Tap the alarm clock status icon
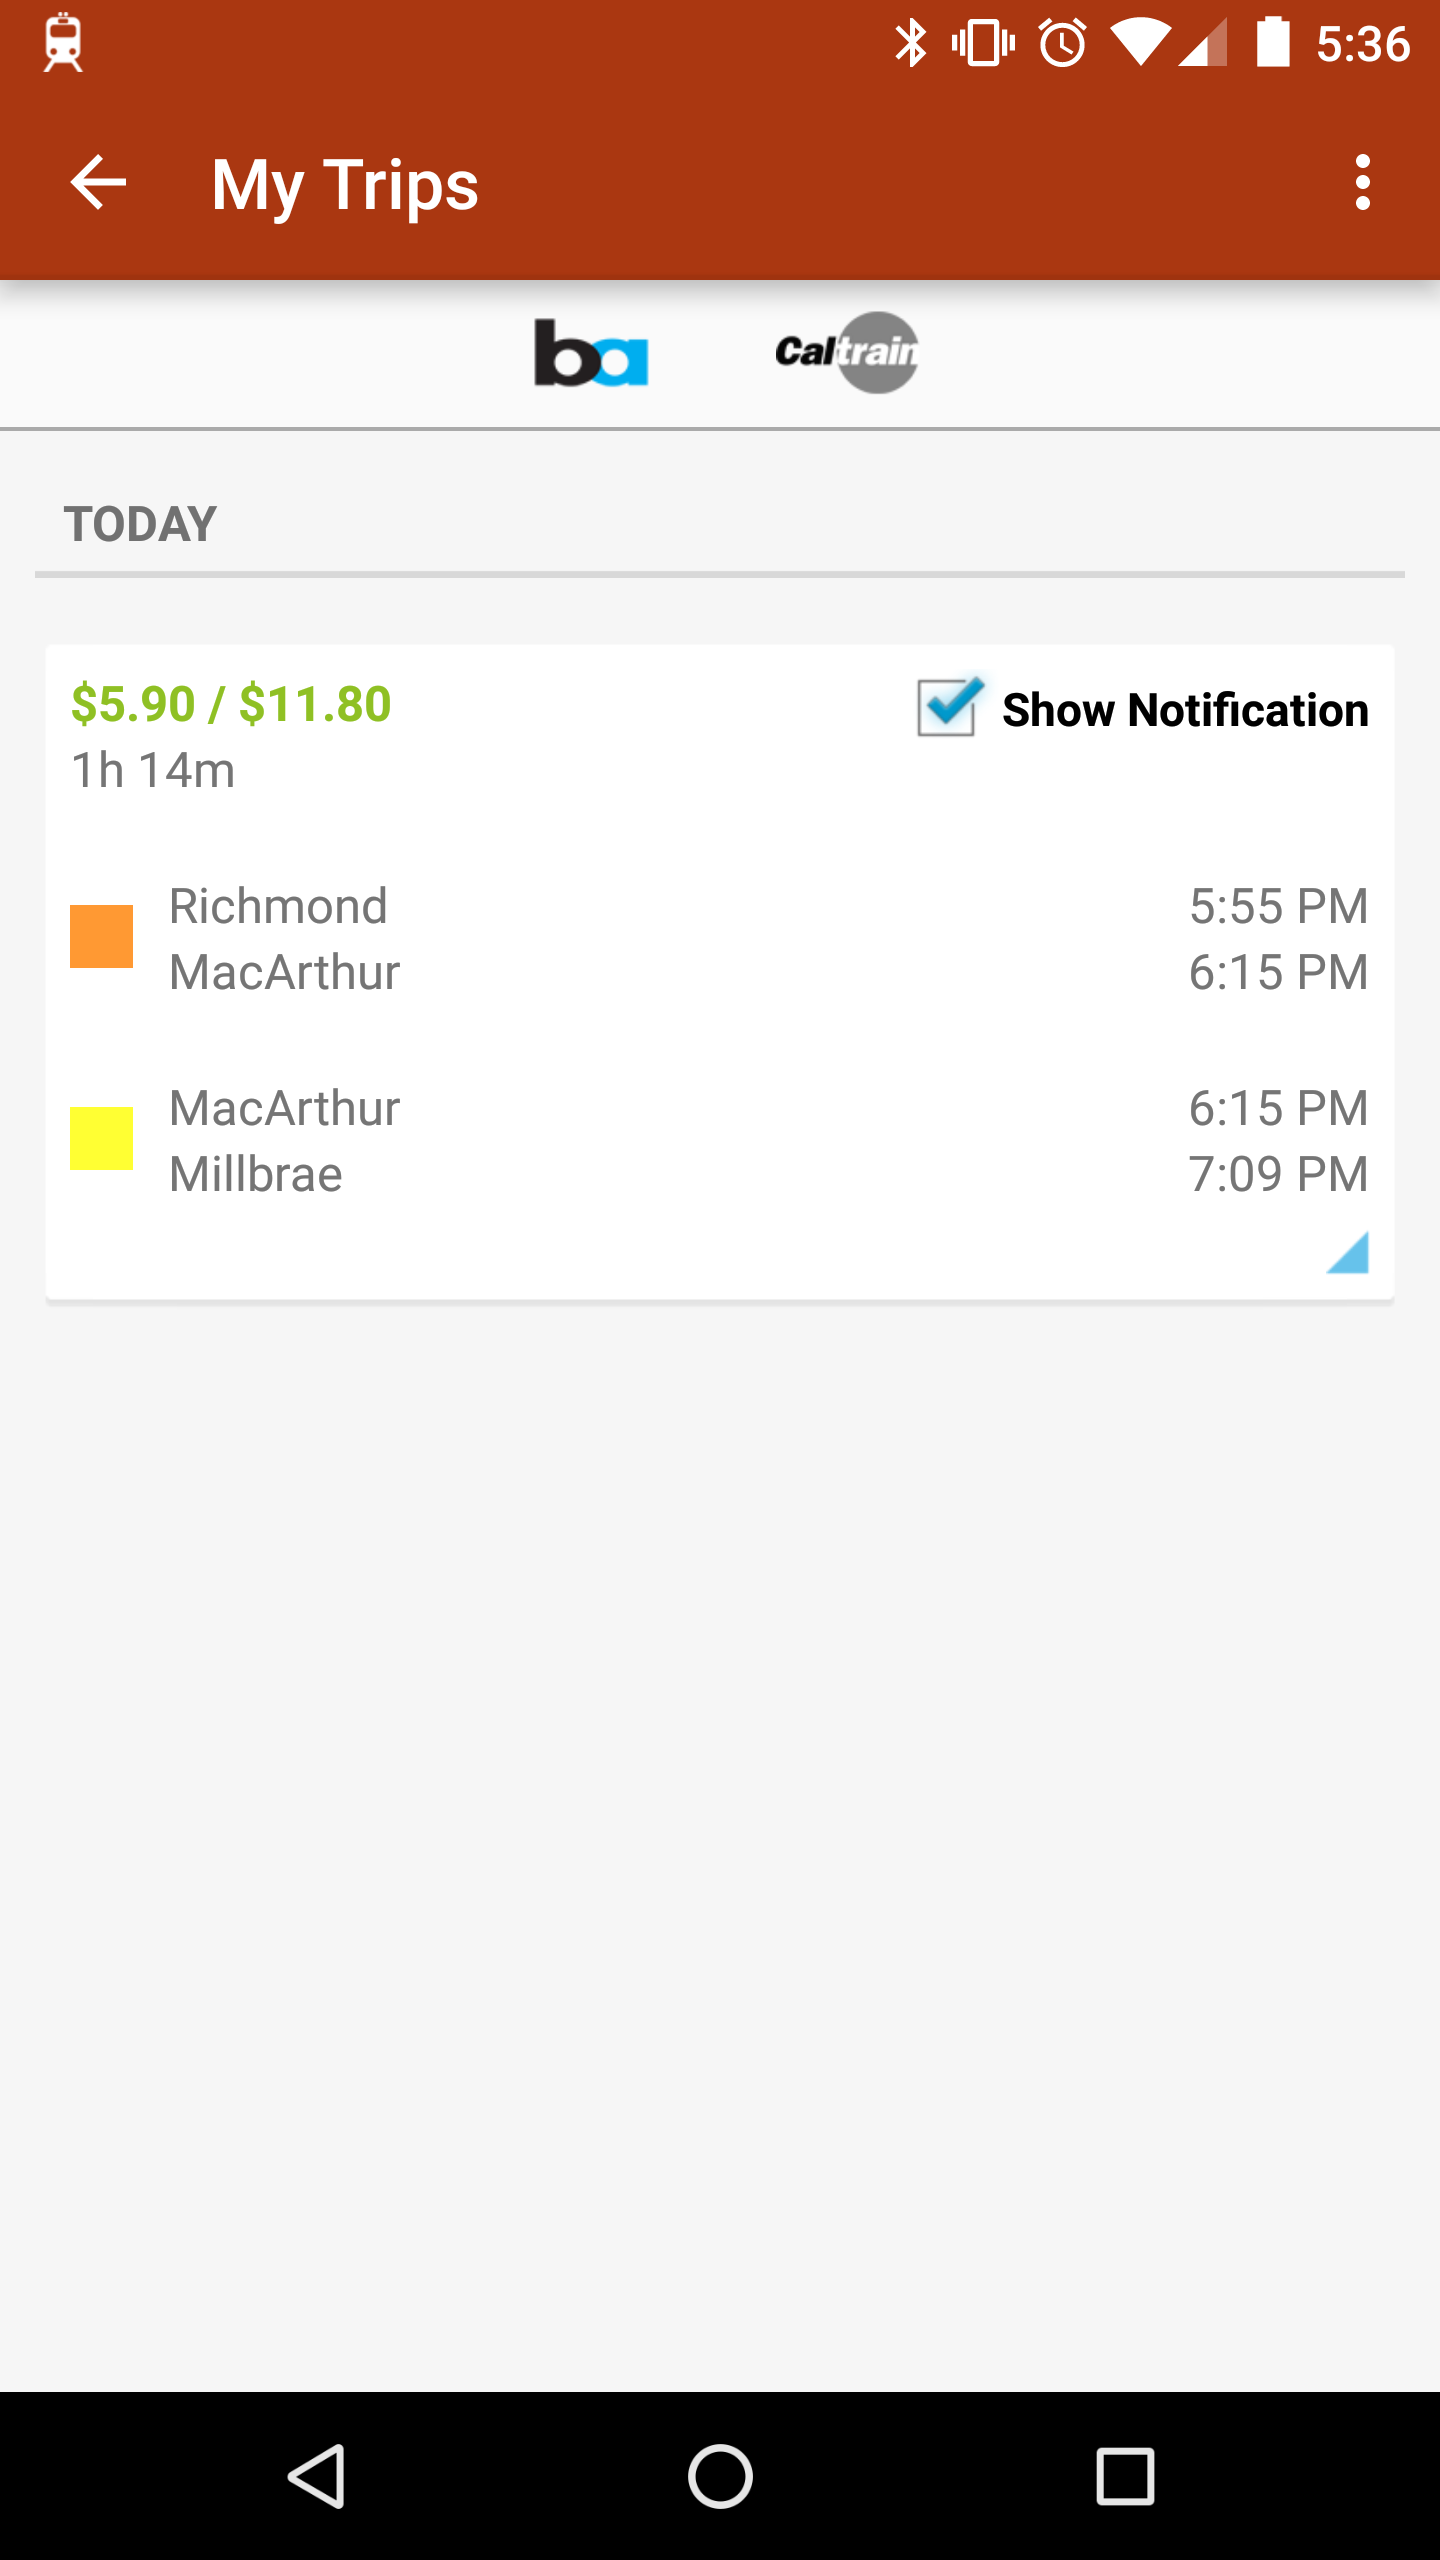The image size is (1440, 2560). 1062,44
